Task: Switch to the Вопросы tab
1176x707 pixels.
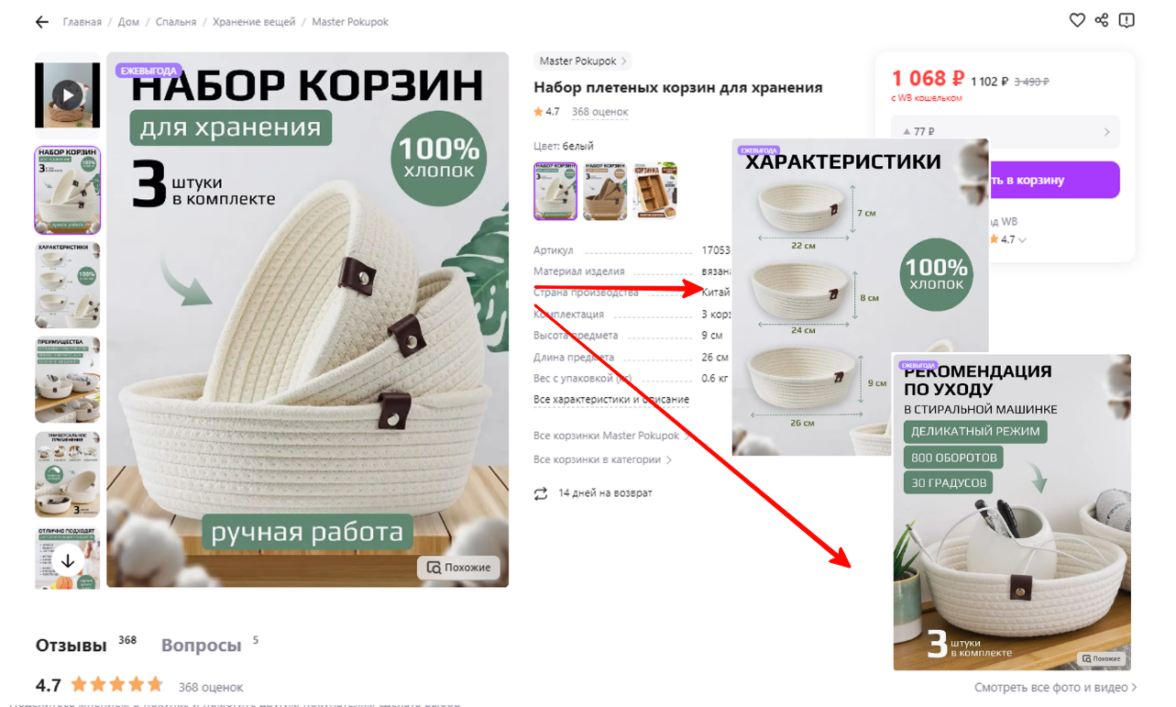Action: pos(201,646)
